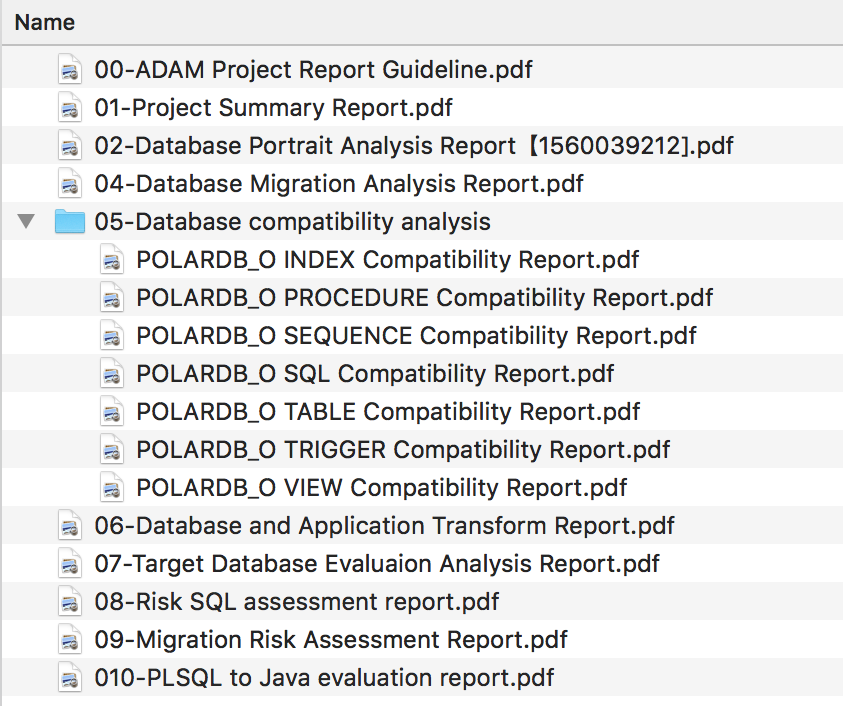Select POLARDB_O SQL Compatibility Report.pdf name
Viewport: 843px width, 706px height.
375,374
